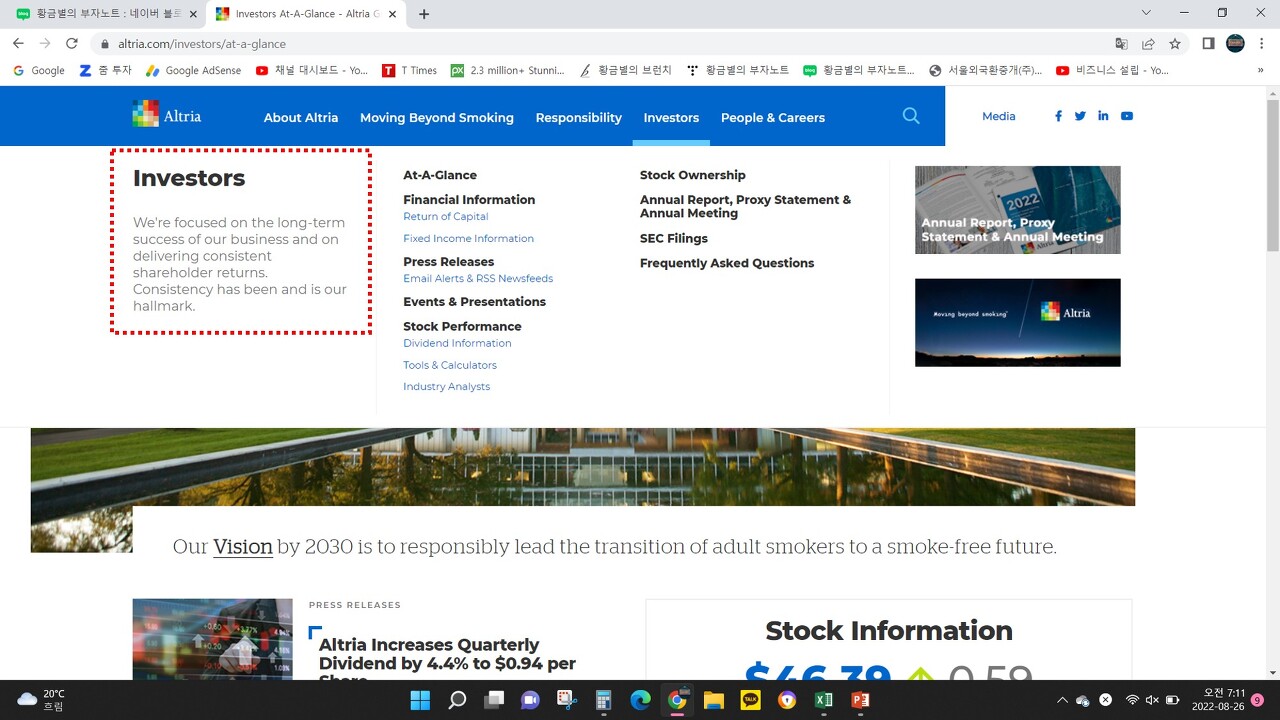
Task: Open Financial Information link
Action: click(469, 200)
